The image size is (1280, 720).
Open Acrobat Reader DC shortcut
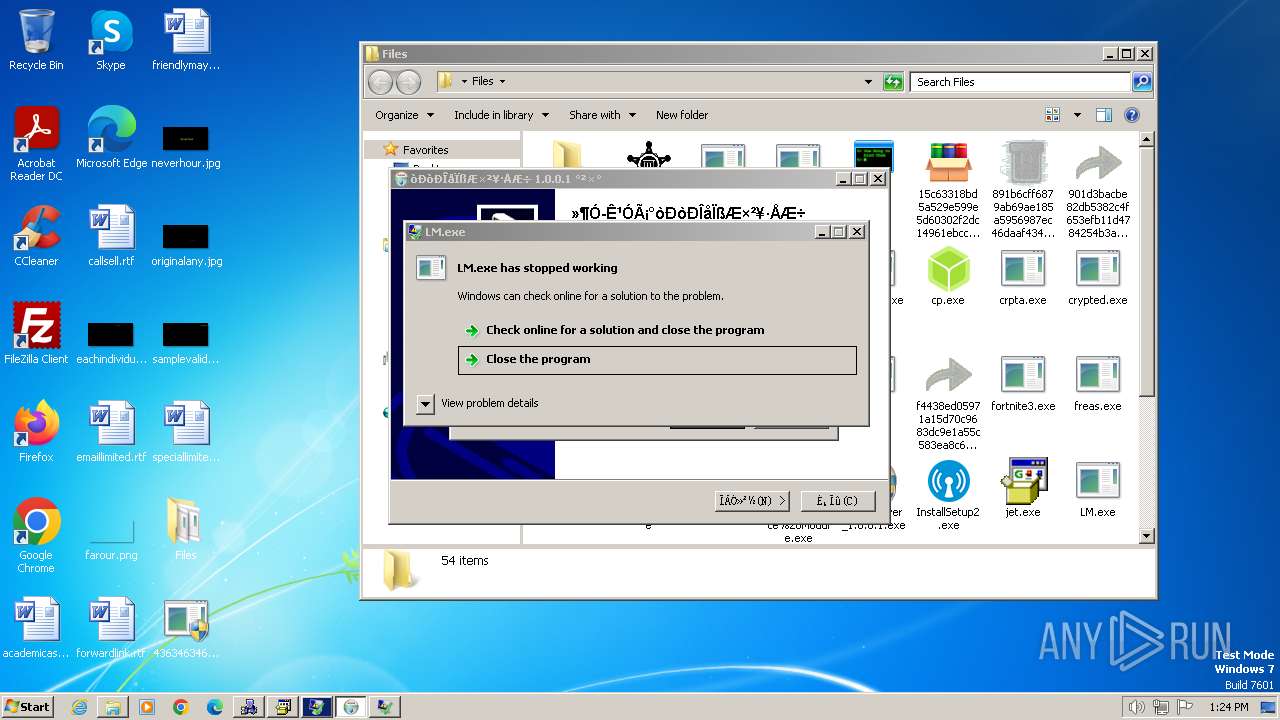coord(36,144)
